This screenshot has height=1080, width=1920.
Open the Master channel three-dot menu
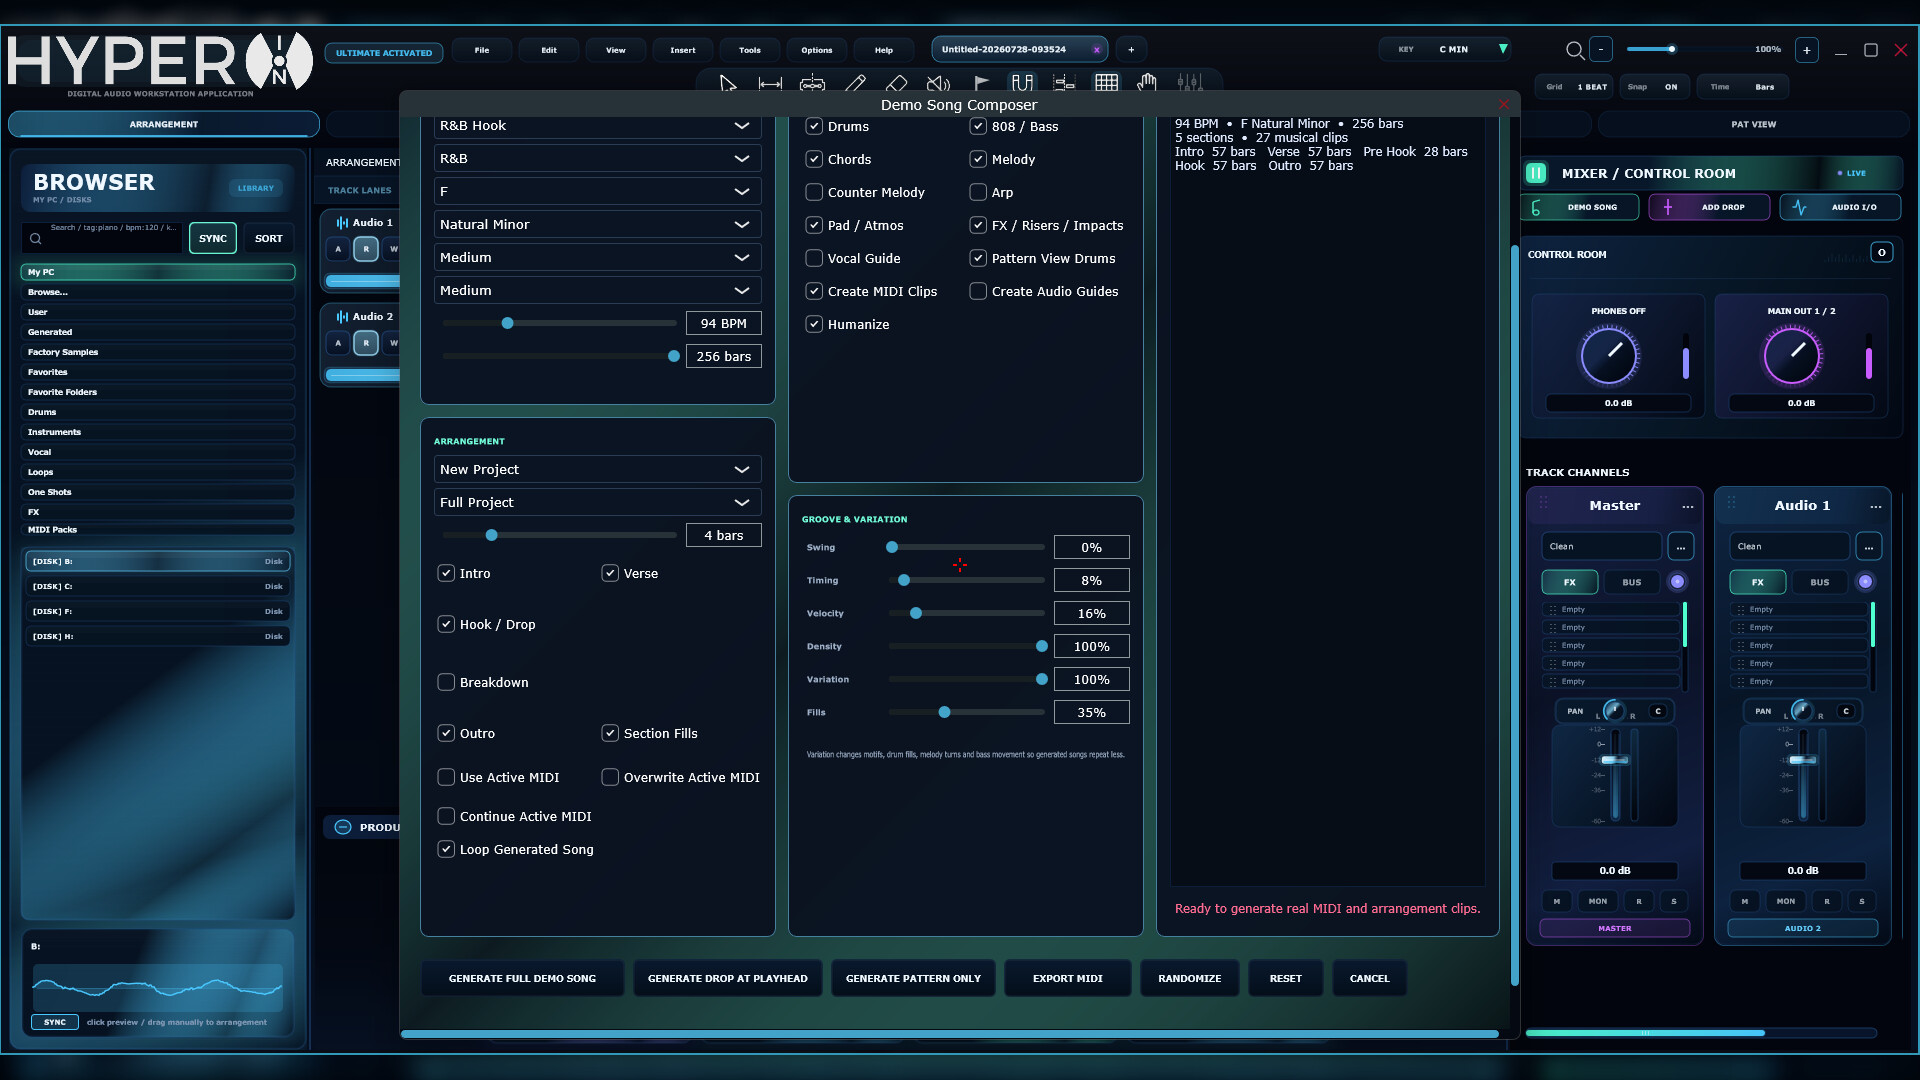[1688, 506]
